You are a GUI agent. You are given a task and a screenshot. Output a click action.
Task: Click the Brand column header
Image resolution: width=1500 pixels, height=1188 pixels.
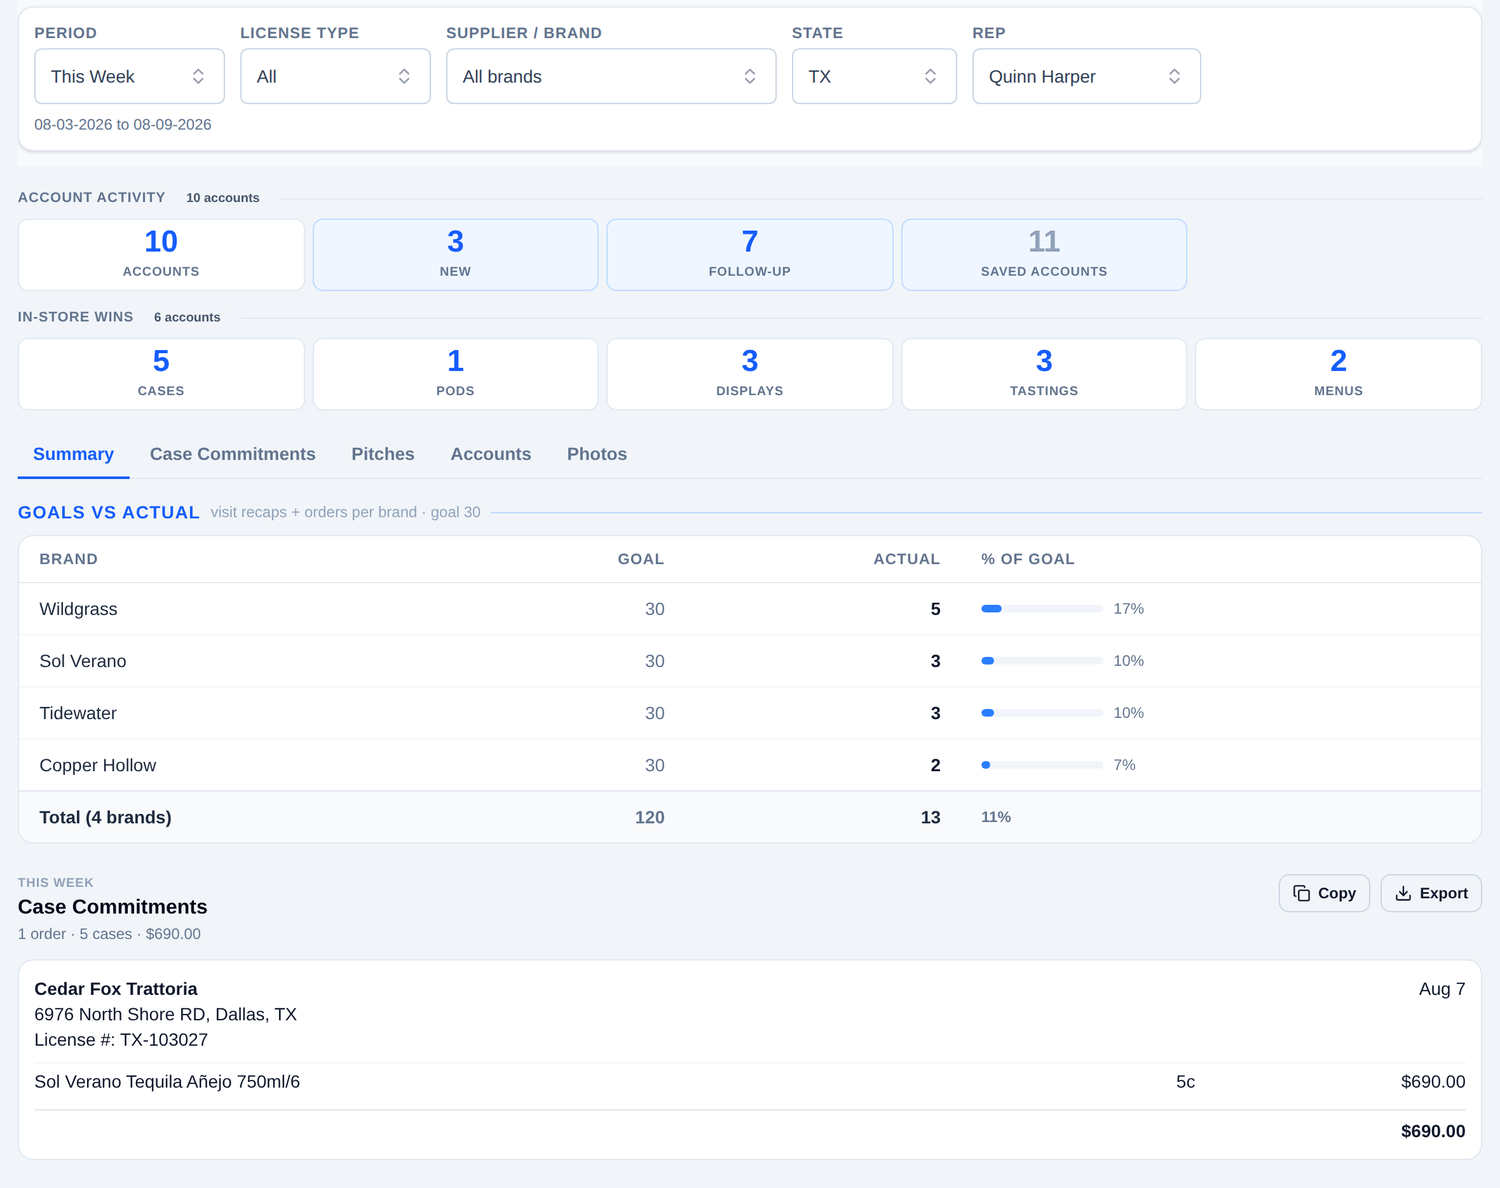[68, 559]
